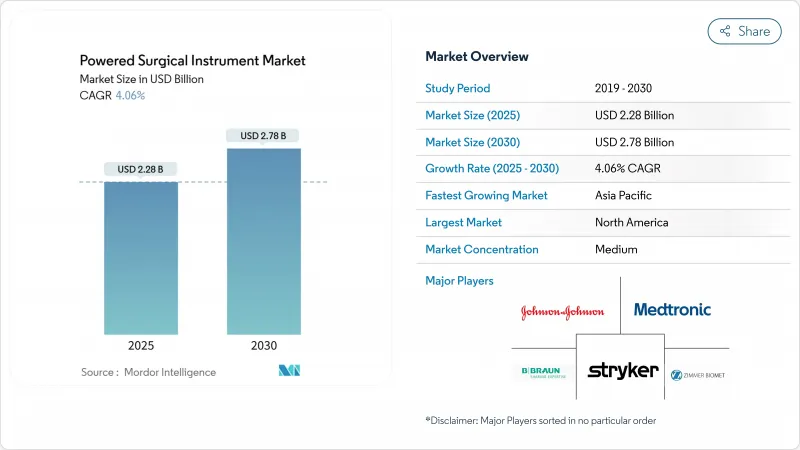Click the share icon inside Share button
This screenshot has height=450, width=800.
[x=725, y=31]
